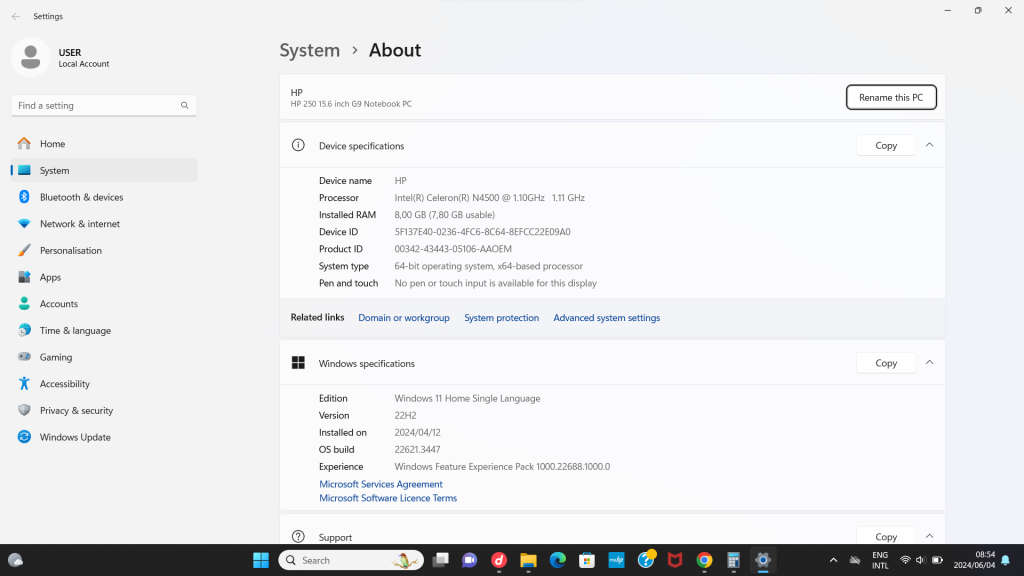Open the Wi-Fi icon in the system tray

point(908,560)
